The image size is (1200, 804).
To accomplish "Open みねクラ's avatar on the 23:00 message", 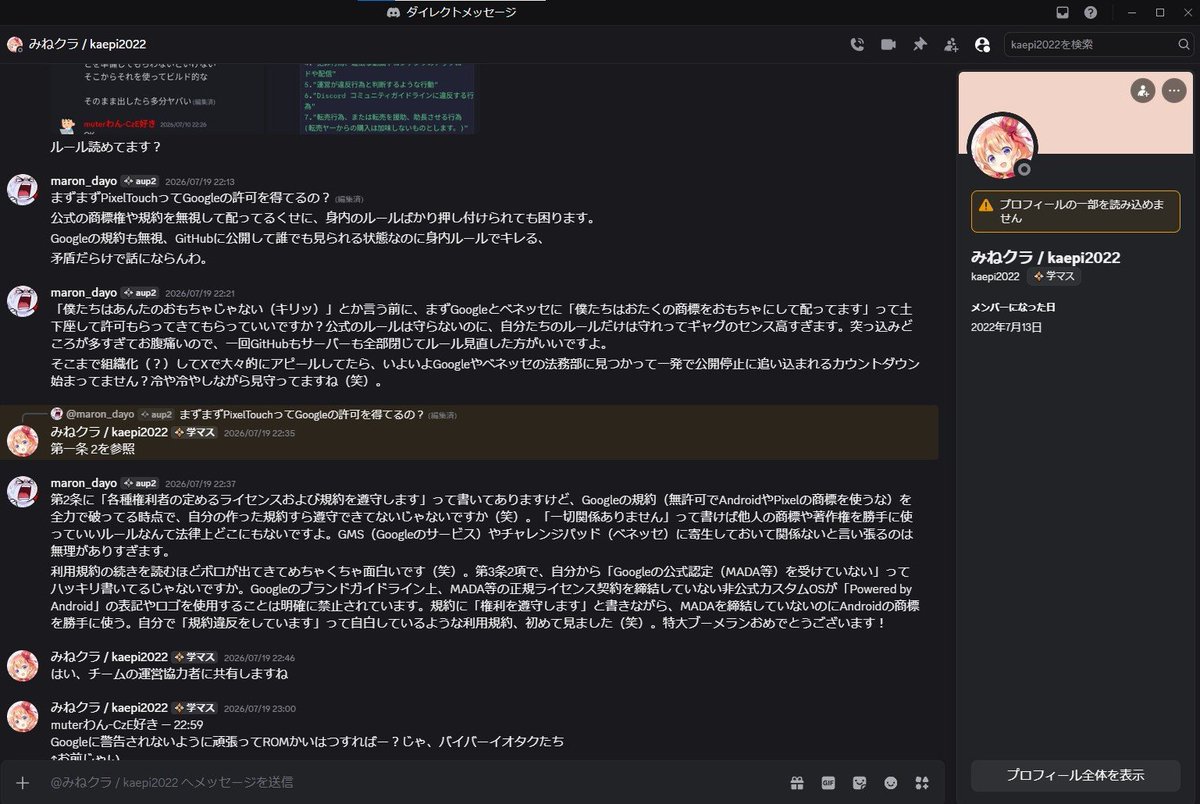I will pyautogui.click(x=23, y=716).
